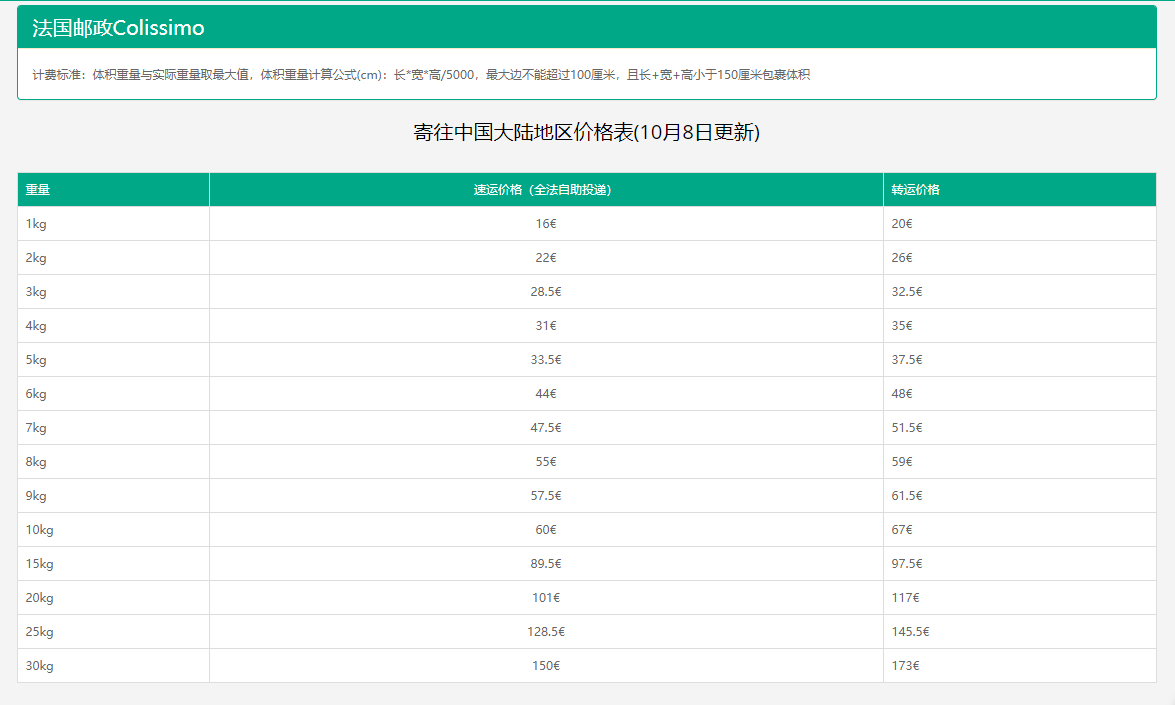Select the 20kg weight cell
This screenshot has width=1175, height=705.
[113, 598]
